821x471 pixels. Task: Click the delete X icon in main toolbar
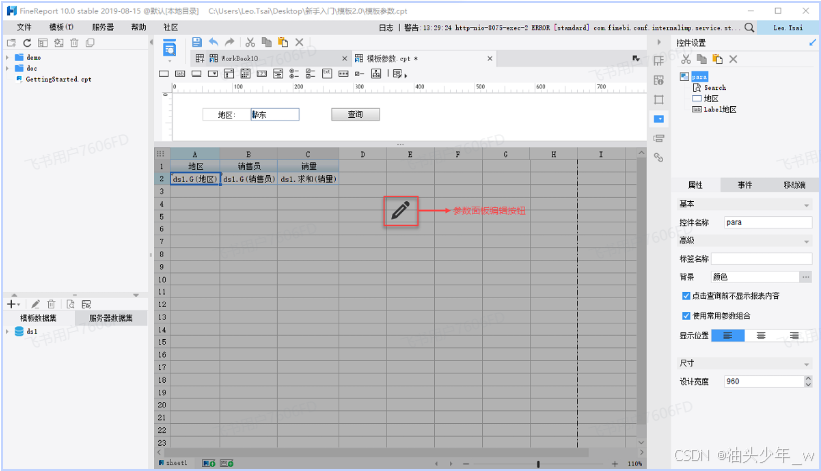(299, 42)
